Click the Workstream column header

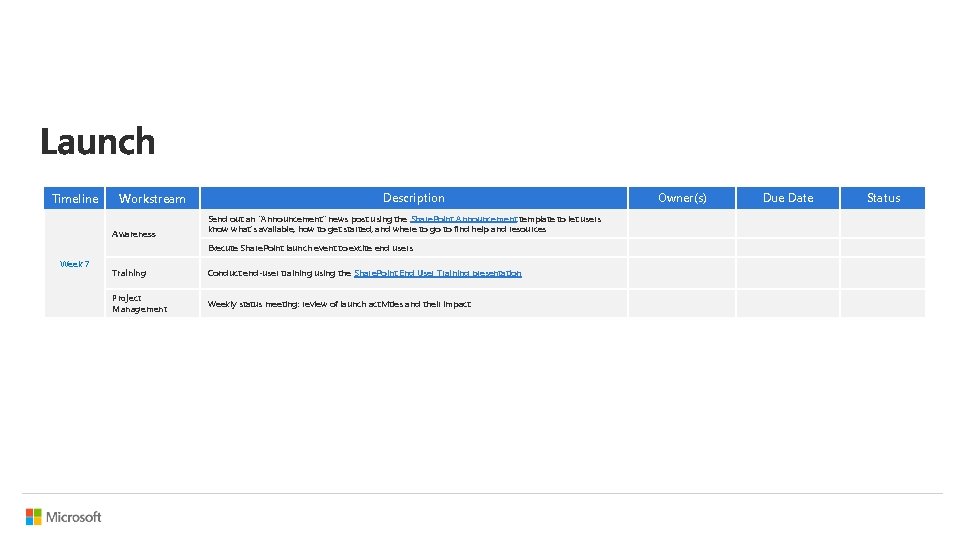152,198
